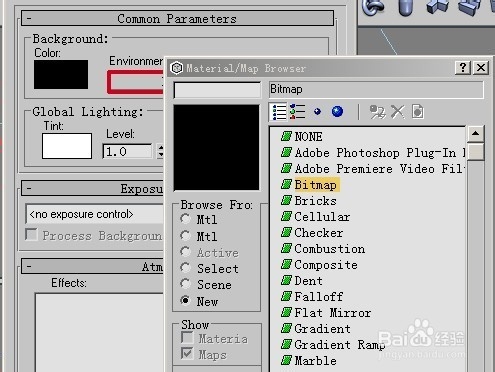The image size is (495, 372).
Task: Click the map list scrollbar thumb
Action: (476, 151)
